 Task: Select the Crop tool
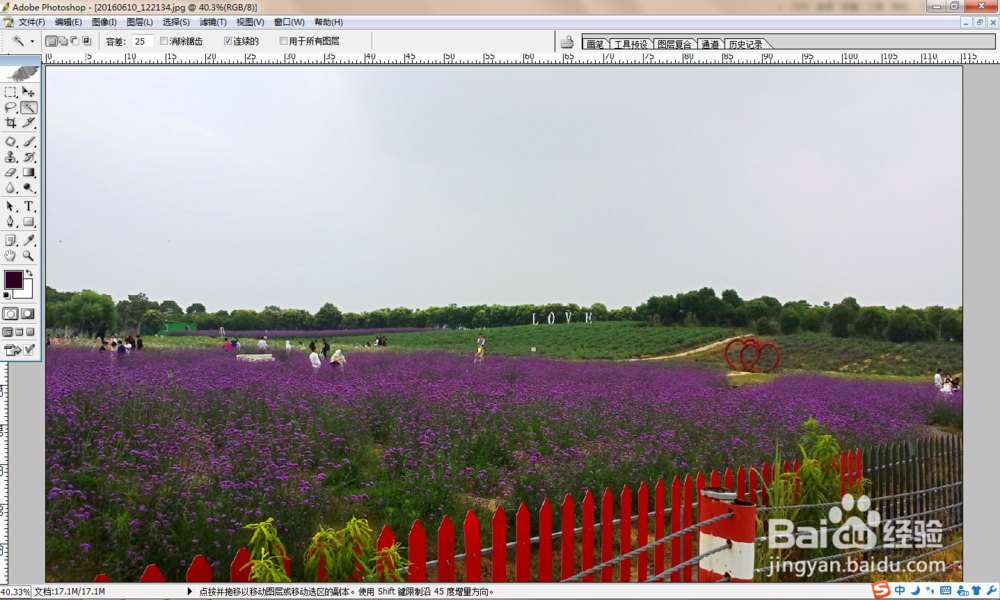[10, 122]
